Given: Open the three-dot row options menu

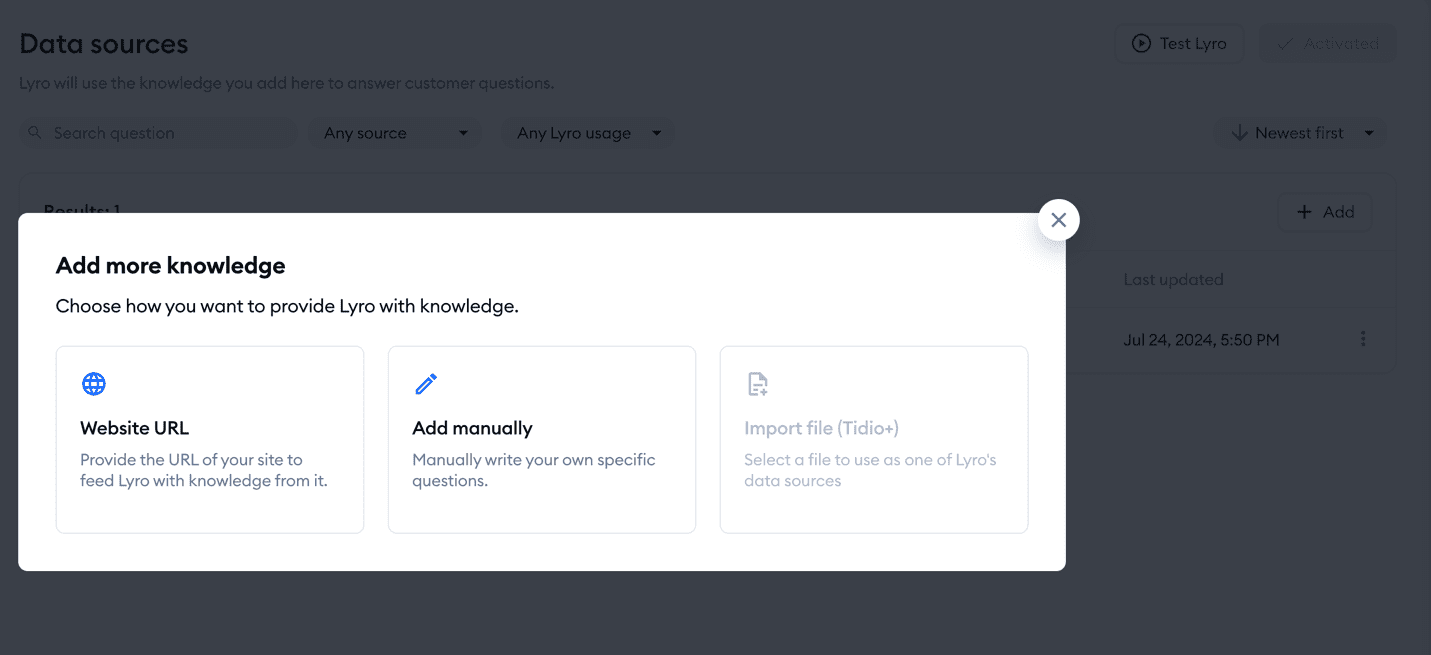Looking at the screenshot, I should (x=1363, y=339).
